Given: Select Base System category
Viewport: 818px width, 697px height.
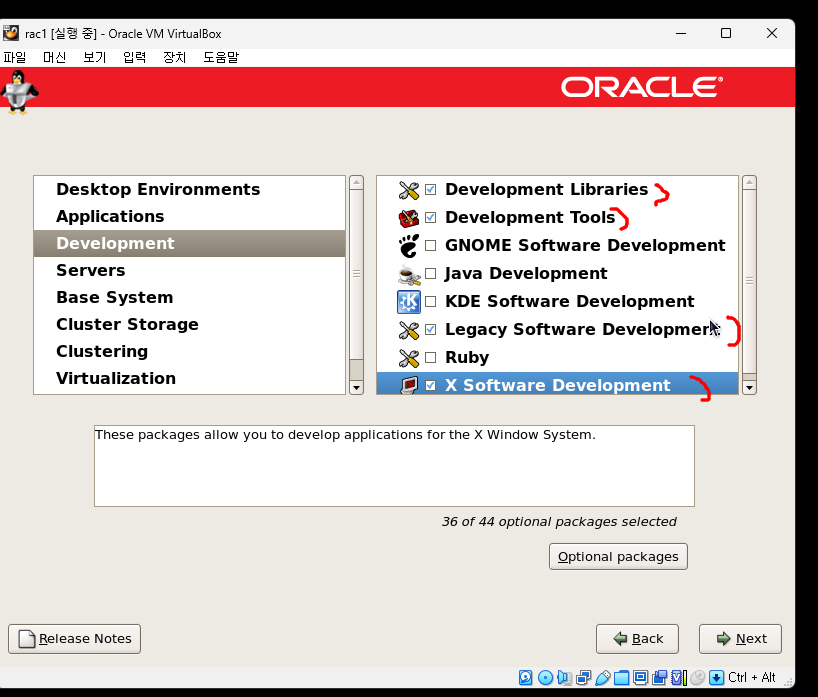Looking at the screenshot, I should pos(189,297).
